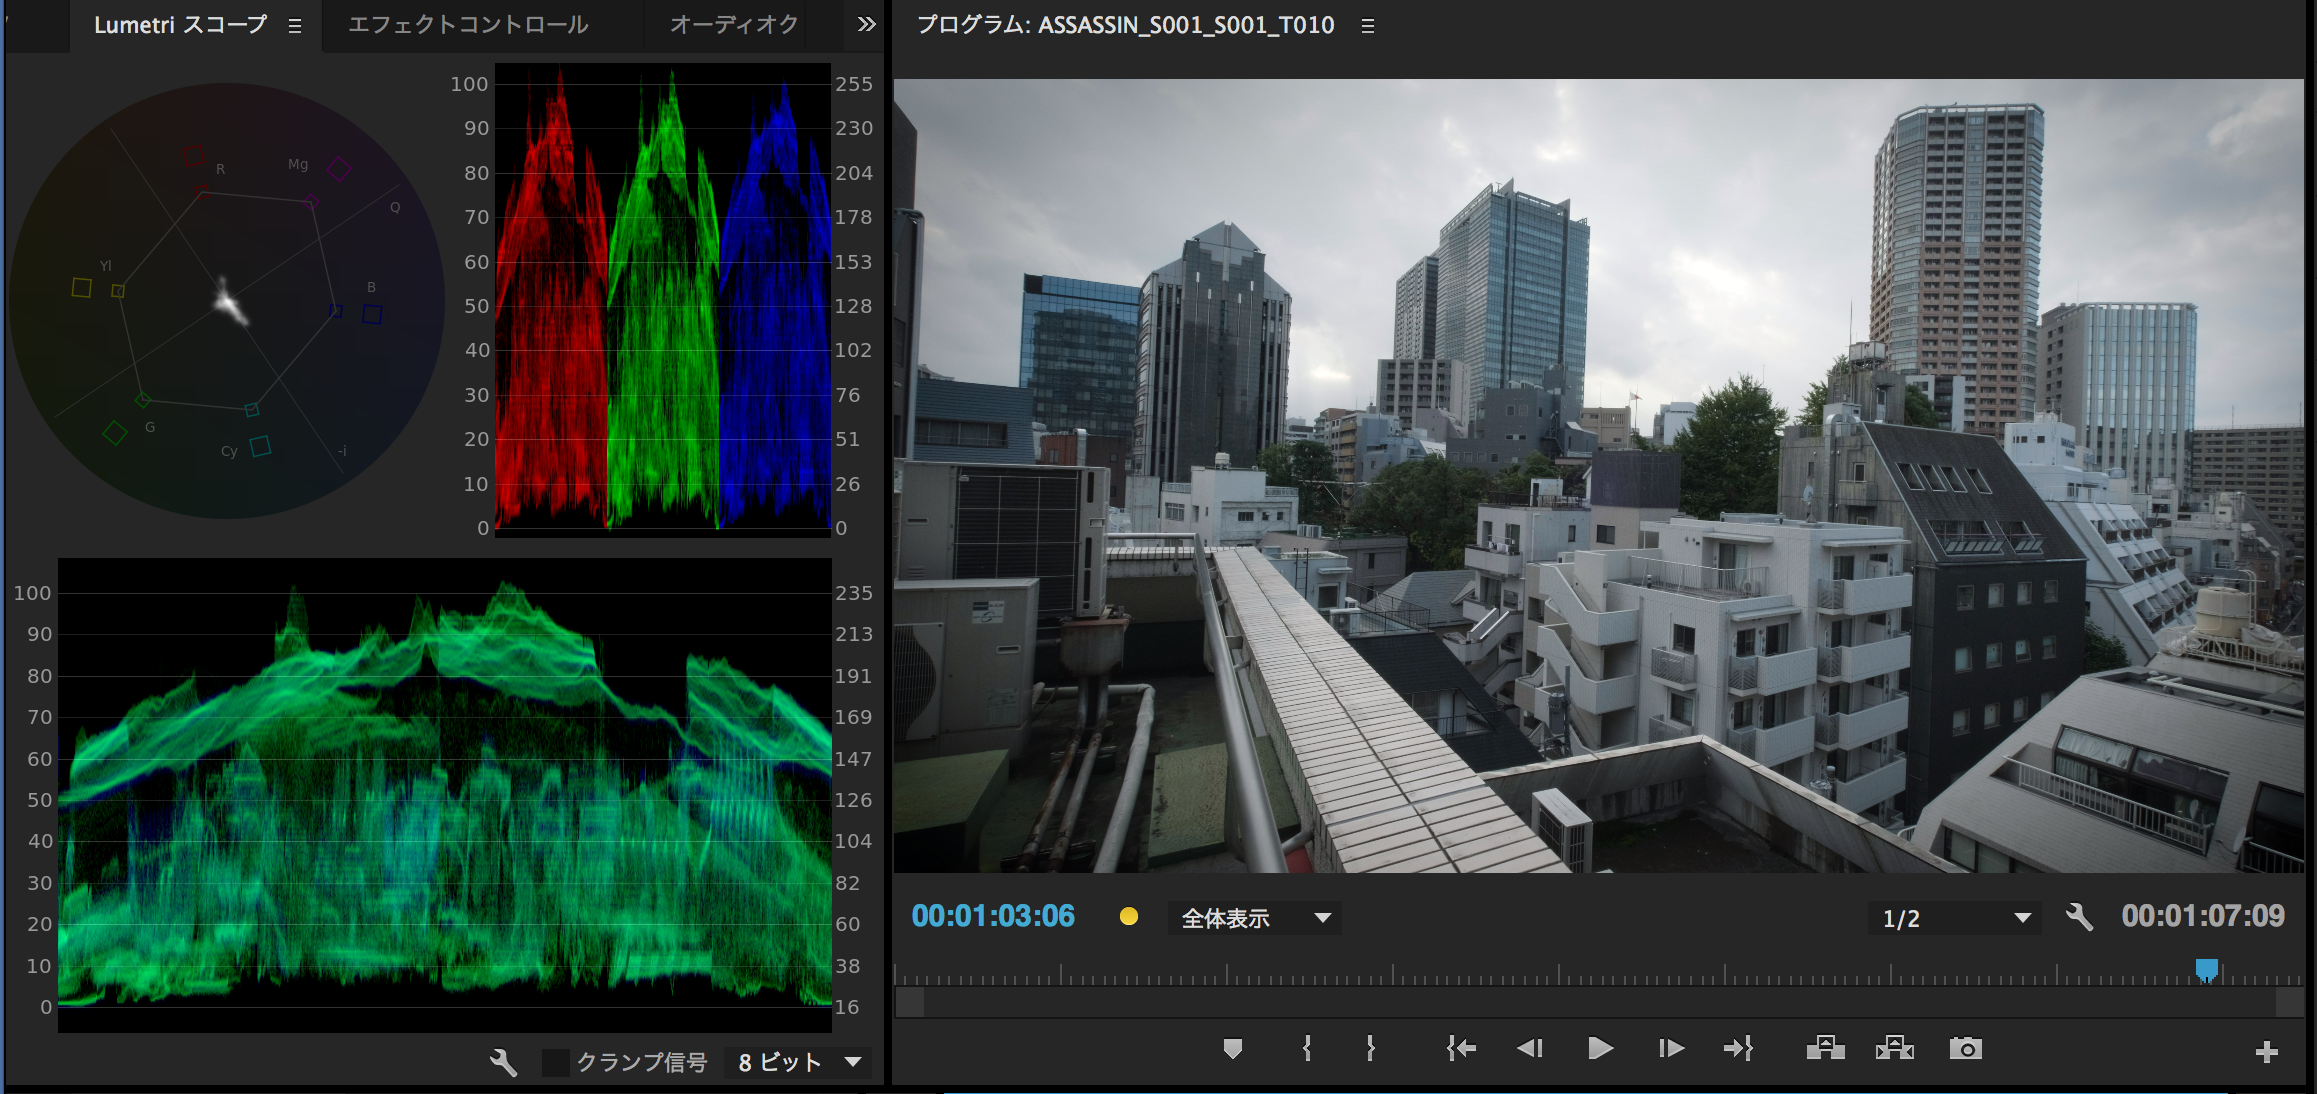Screen dimensions: 2317x1094
Task: Select the Mark In icon
Action: pos(1305,1048)
